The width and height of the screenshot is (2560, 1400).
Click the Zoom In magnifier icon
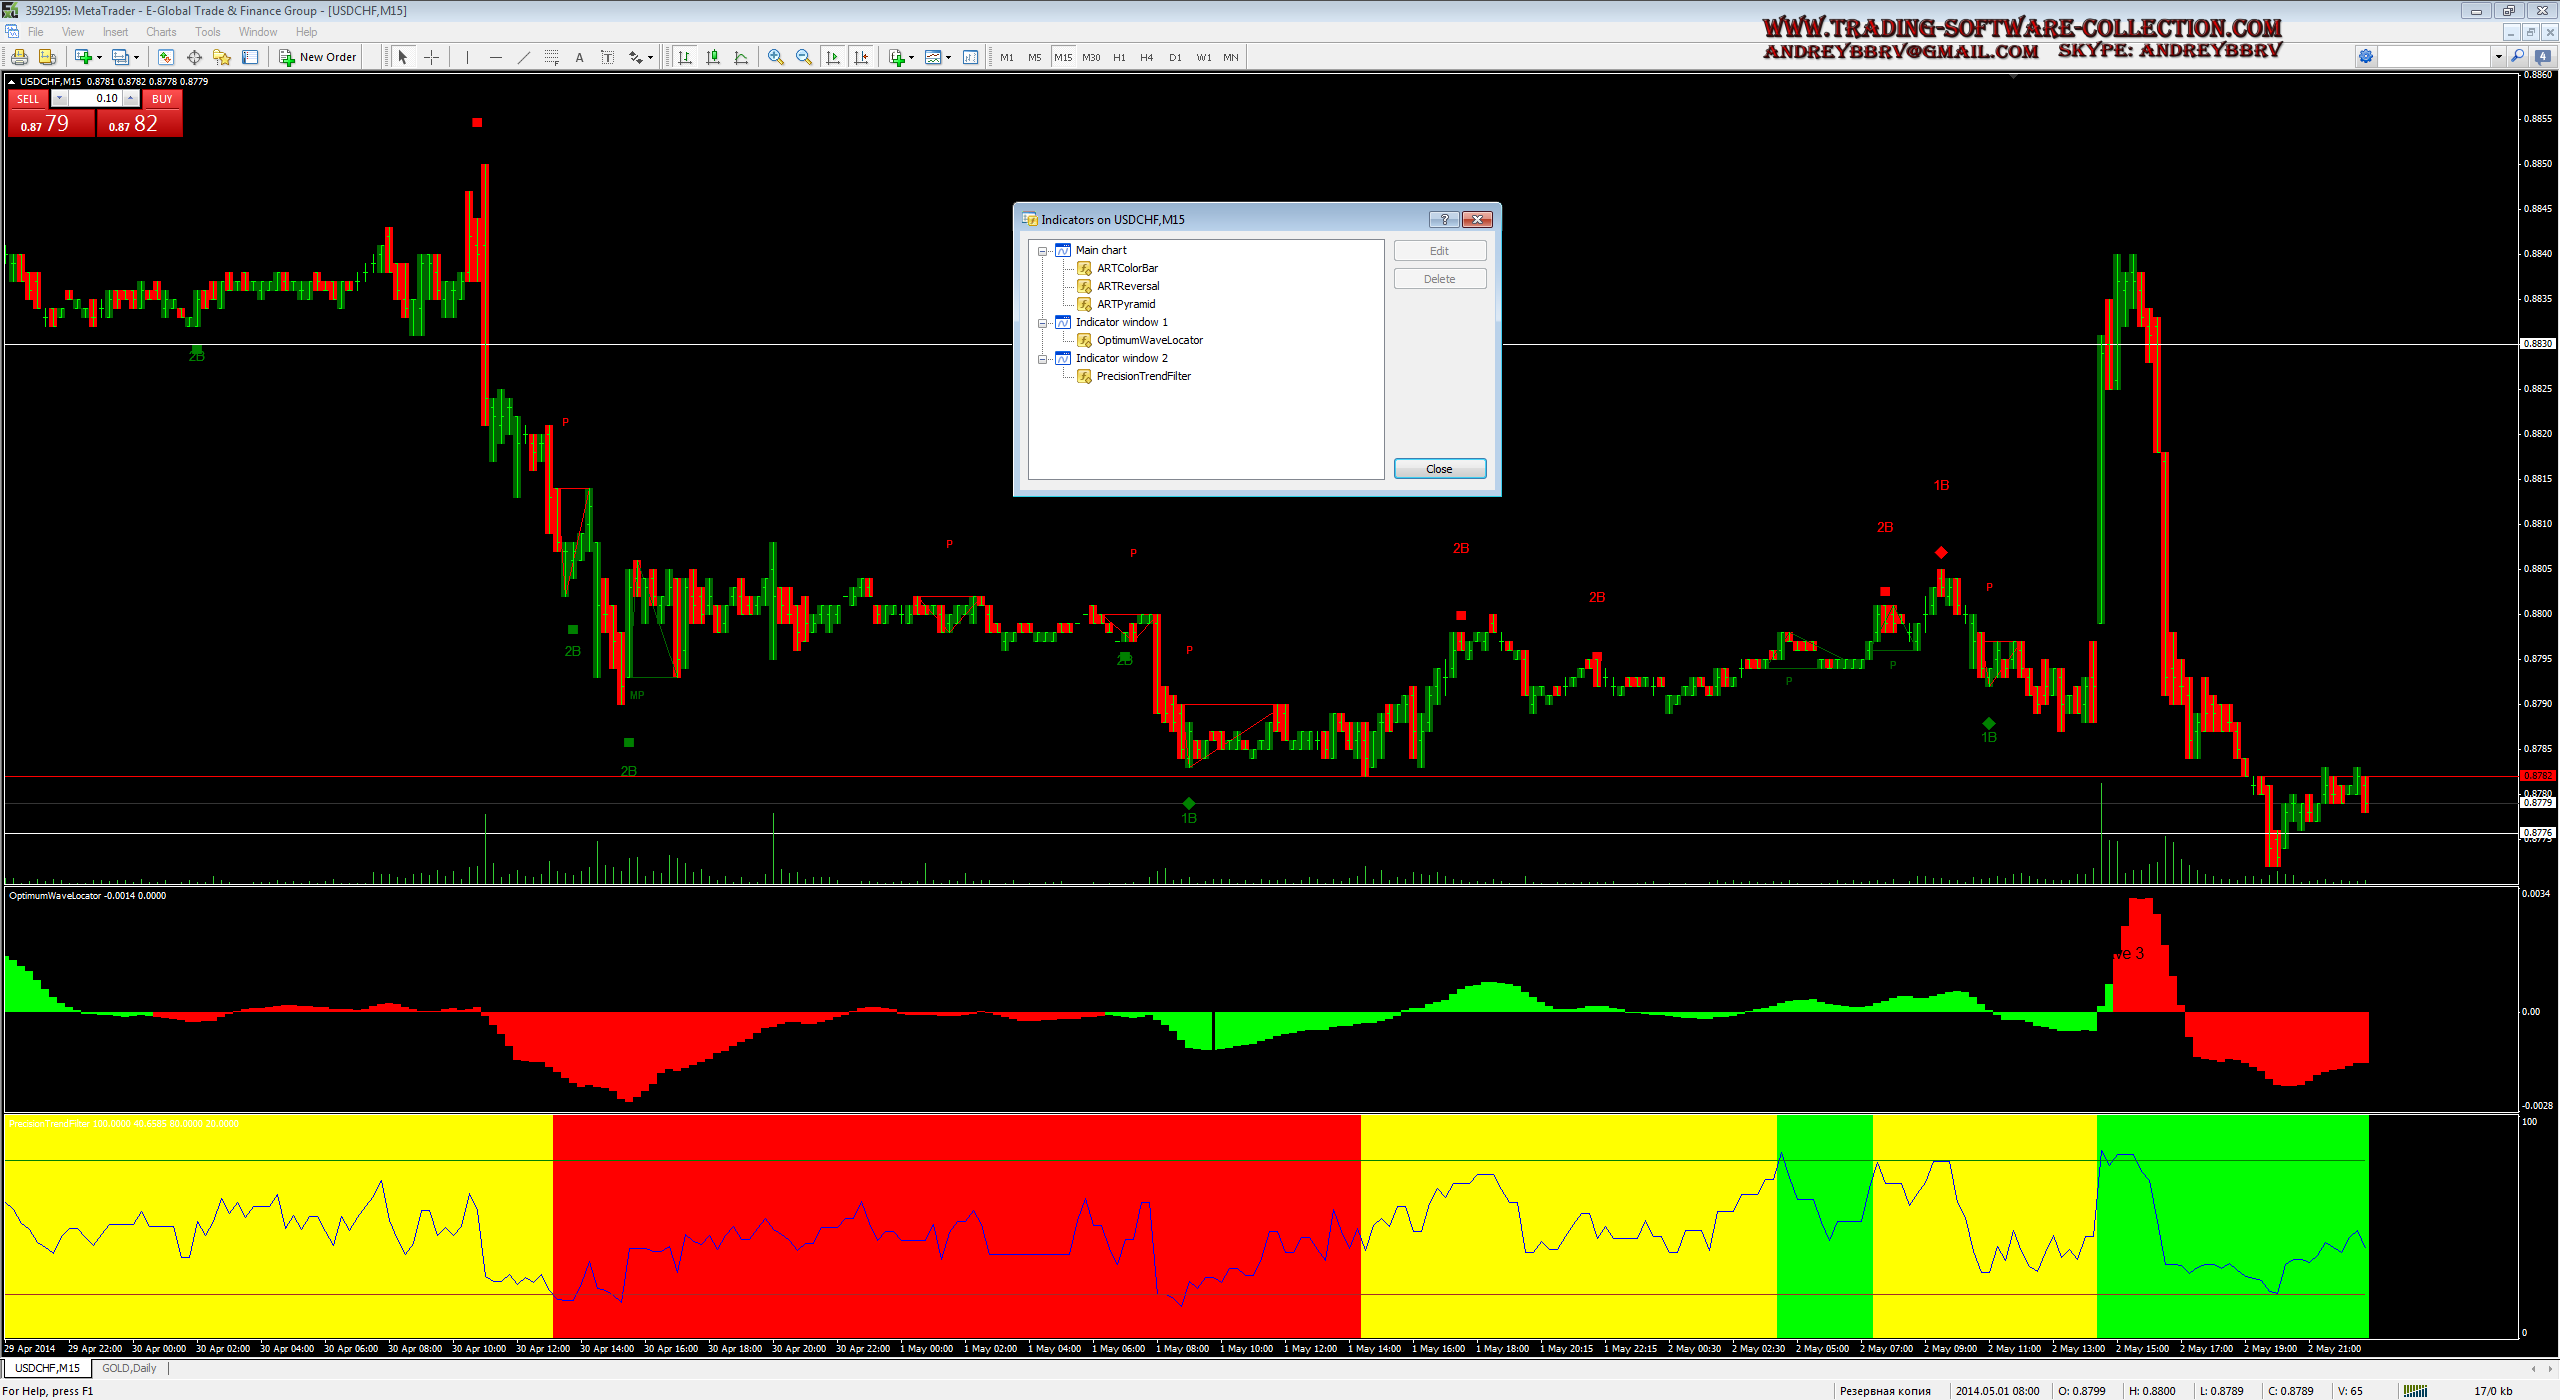point(775,57)
